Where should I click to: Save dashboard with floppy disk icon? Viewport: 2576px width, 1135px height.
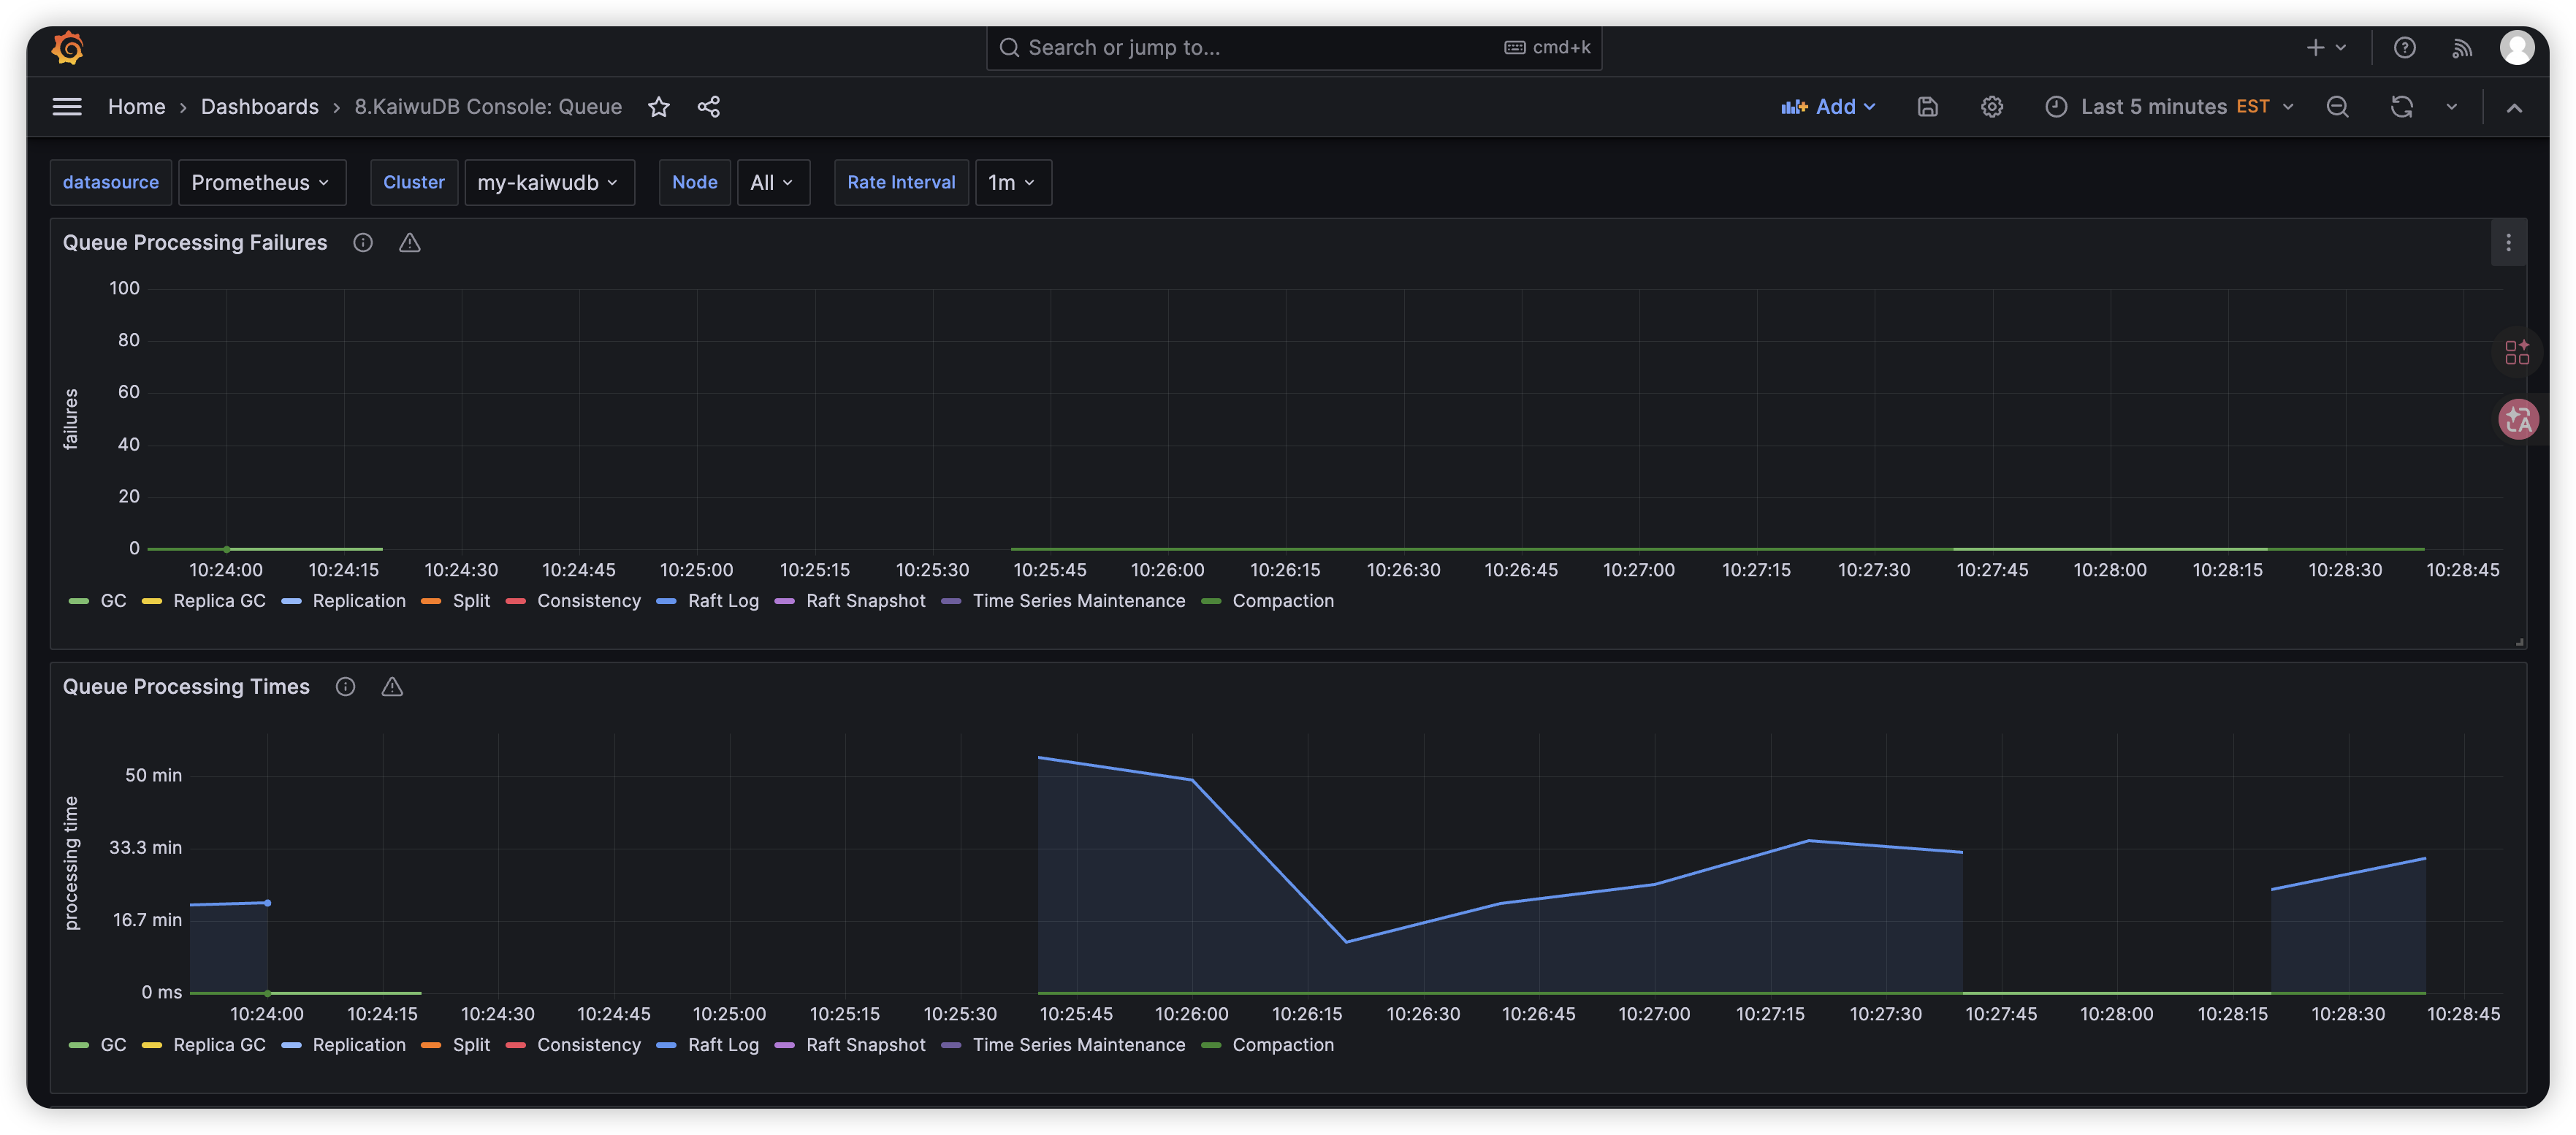(x=1927, y=107)
